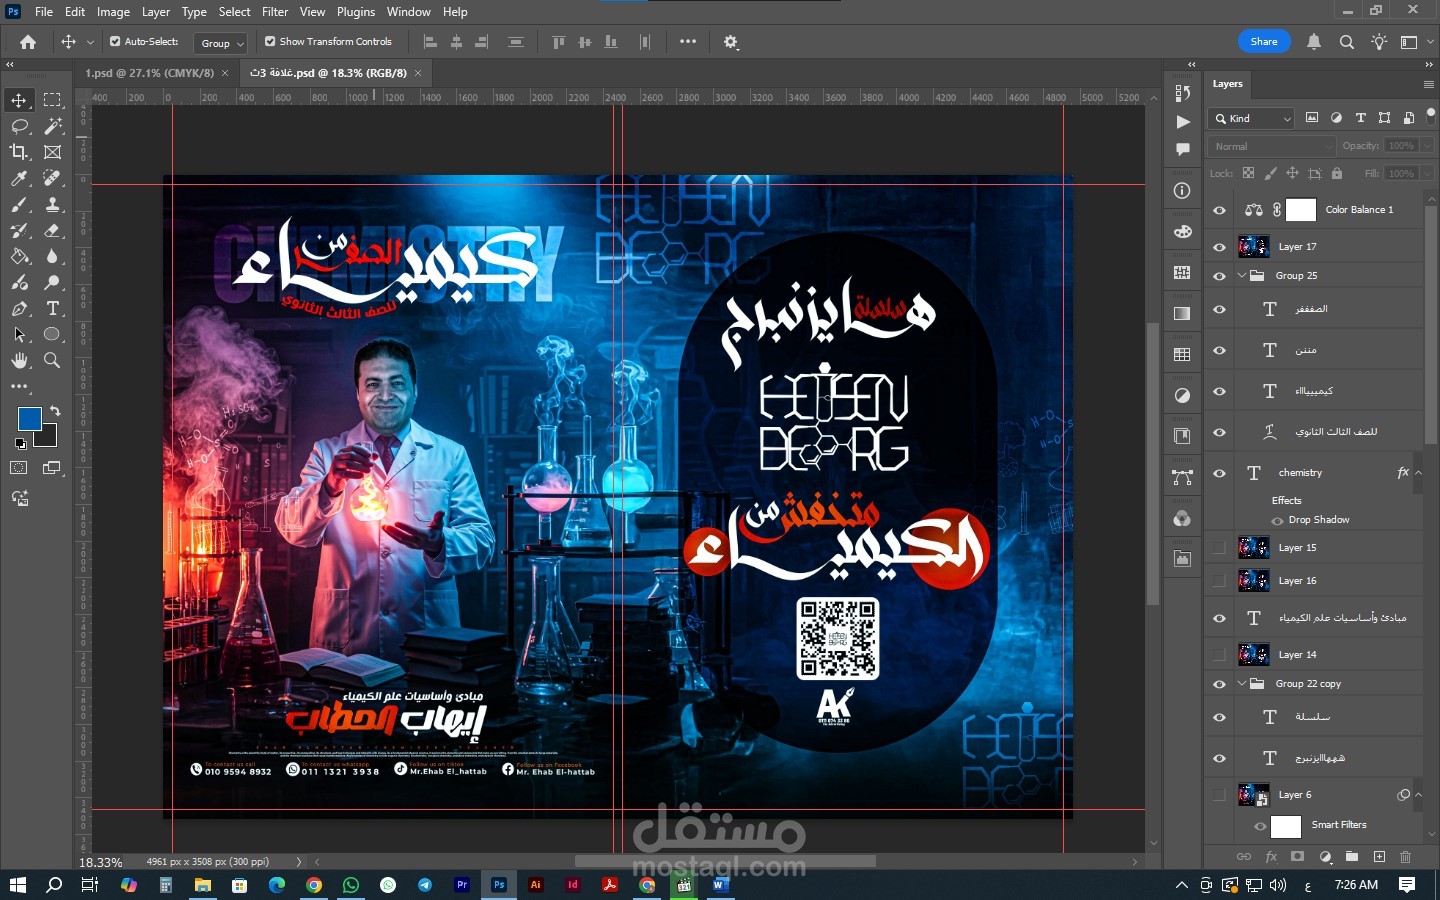Click the Share button
This screenshot has height=900, width=1440.
(x=1264, y=41)
